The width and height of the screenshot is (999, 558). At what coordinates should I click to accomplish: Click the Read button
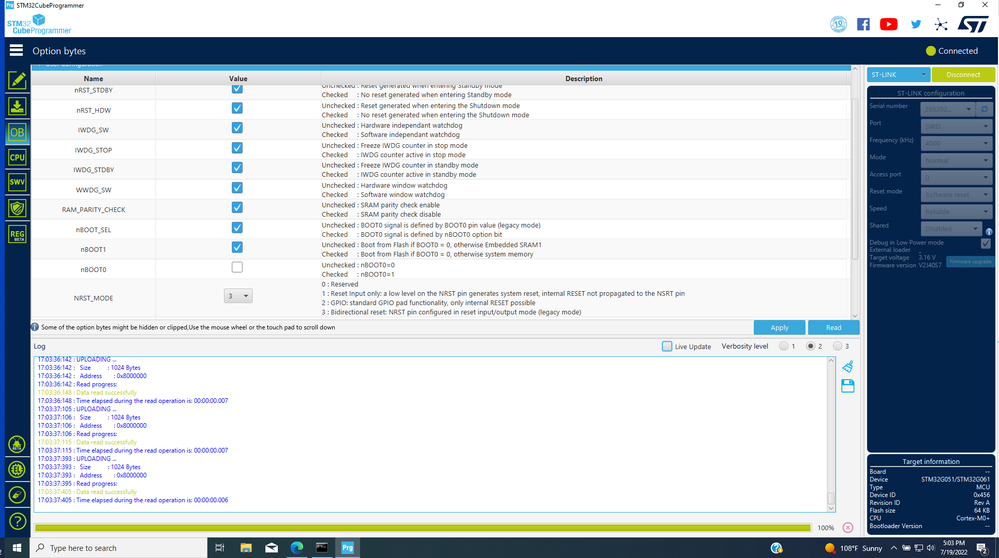click(x=833, y=327)
